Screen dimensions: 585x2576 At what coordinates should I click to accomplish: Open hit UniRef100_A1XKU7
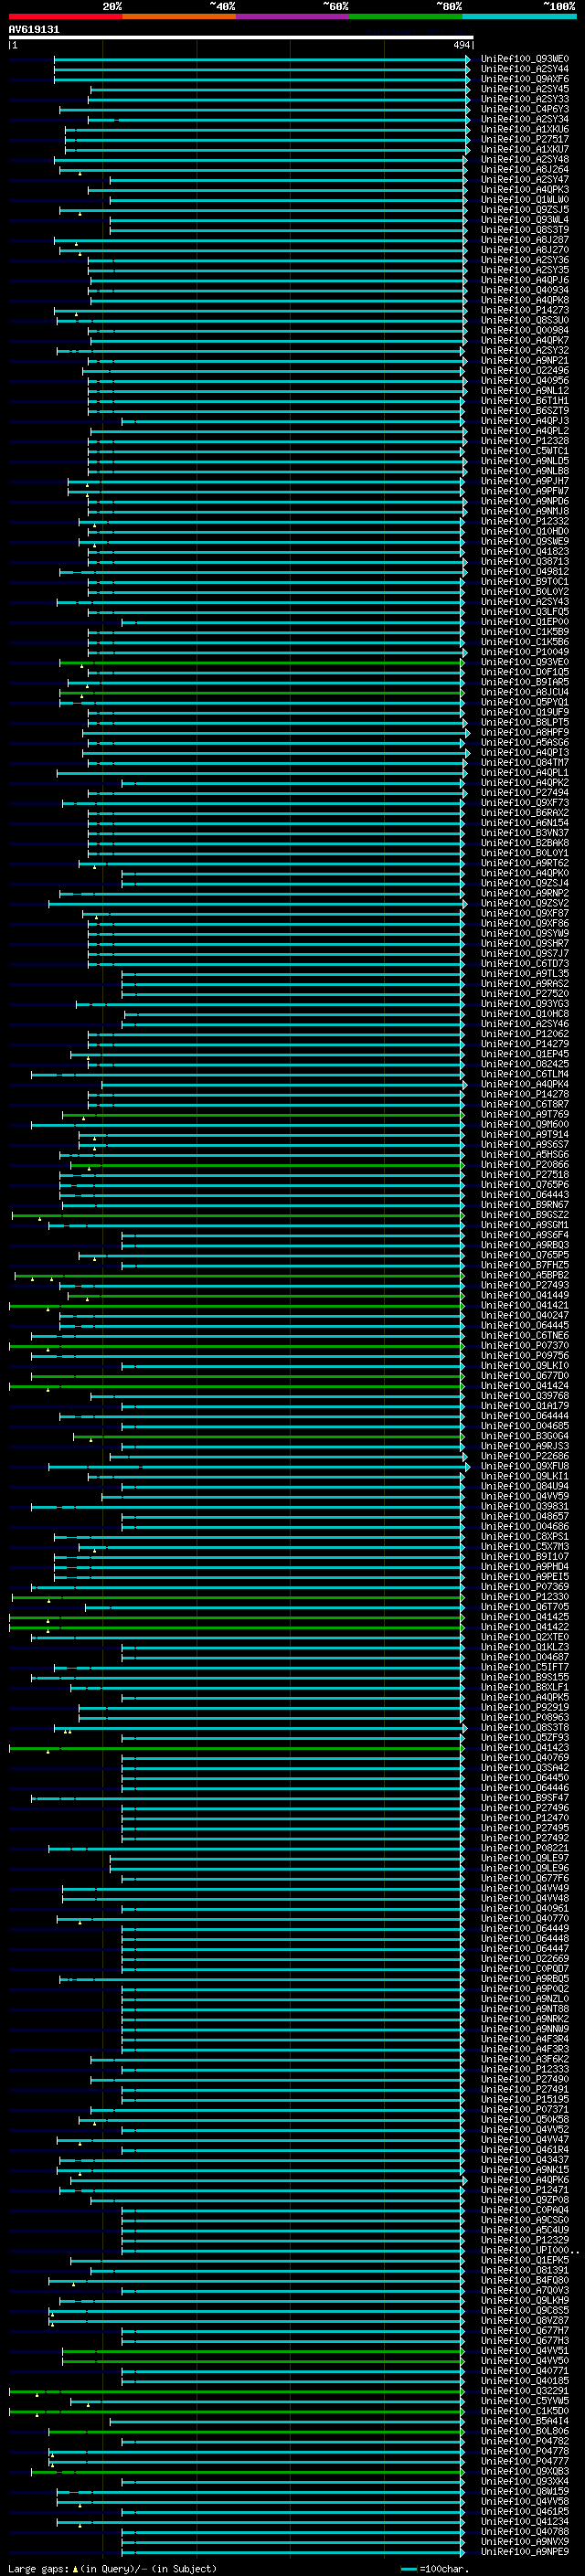click(x=525, y=149)
